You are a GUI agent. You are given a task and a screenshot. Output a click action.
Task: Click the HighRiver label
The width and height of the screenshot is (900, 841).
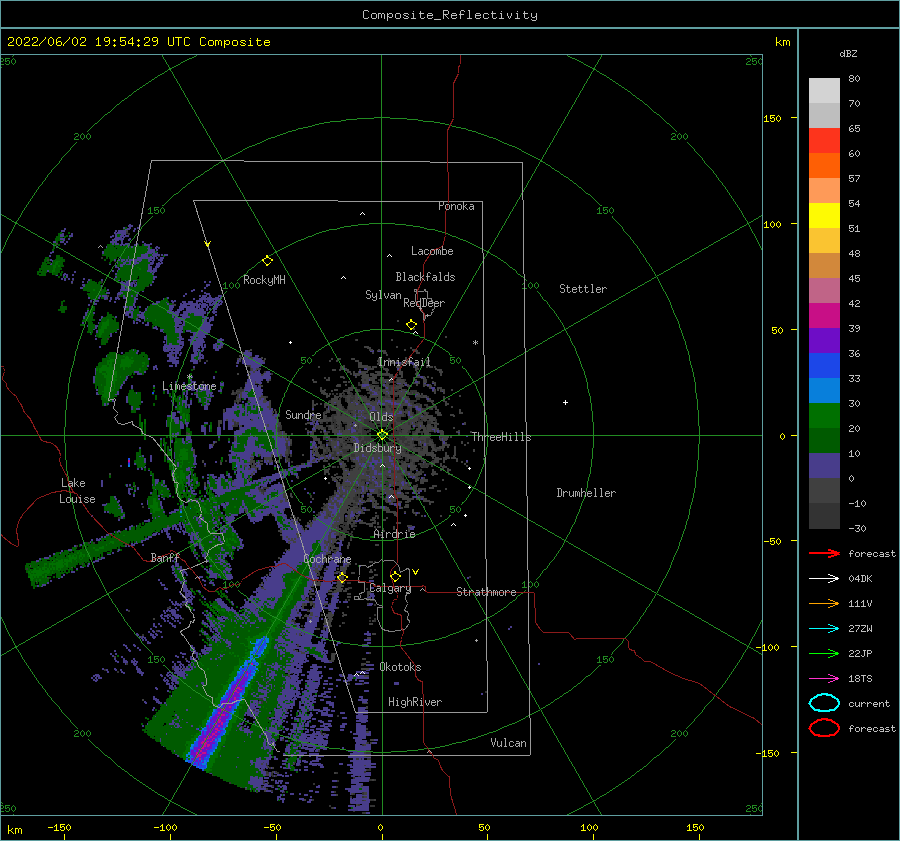coord(415,702)
